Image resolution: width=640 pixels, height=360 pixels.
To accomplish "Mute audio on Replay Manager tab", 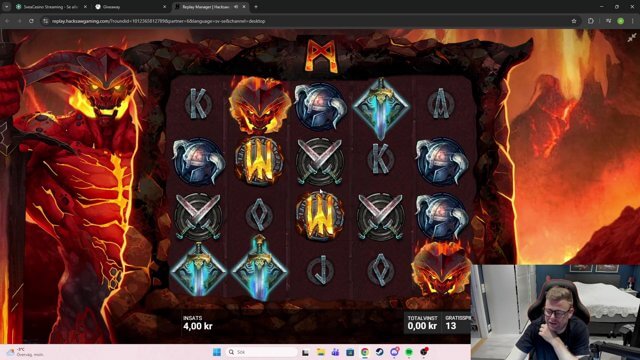I will [236, 7].
